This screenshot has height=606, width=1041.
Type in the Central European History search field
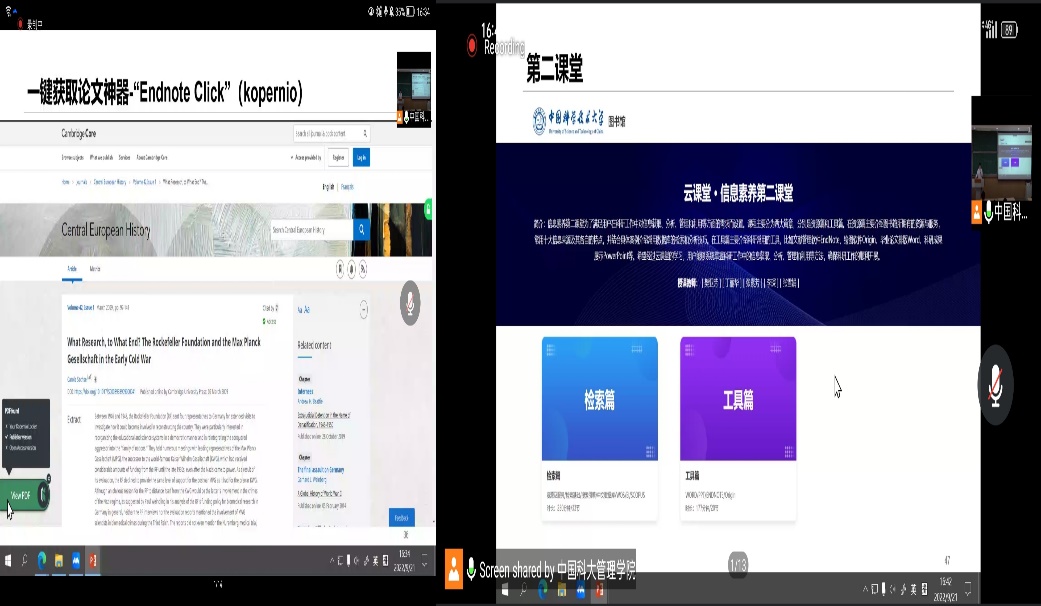310,230
